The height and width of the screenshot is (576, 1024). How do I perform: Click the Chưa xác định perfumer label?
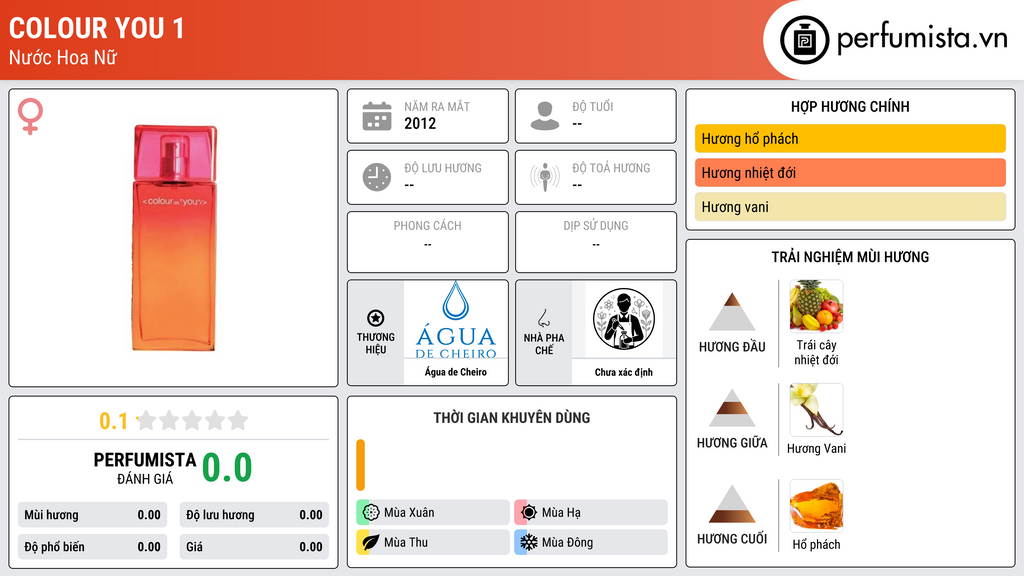[x=624, y=372]
